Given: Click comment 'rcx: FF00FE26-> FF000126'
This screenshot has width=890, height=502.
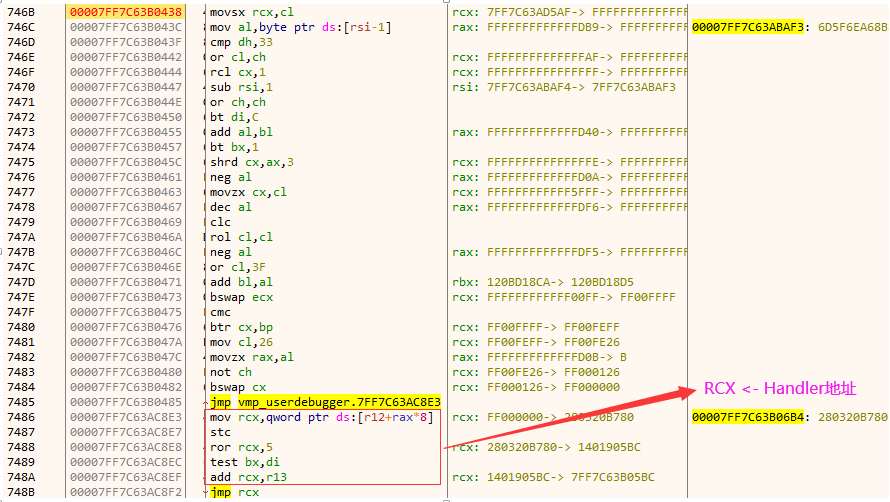Looking at the screenshot, I should point(536,372).
